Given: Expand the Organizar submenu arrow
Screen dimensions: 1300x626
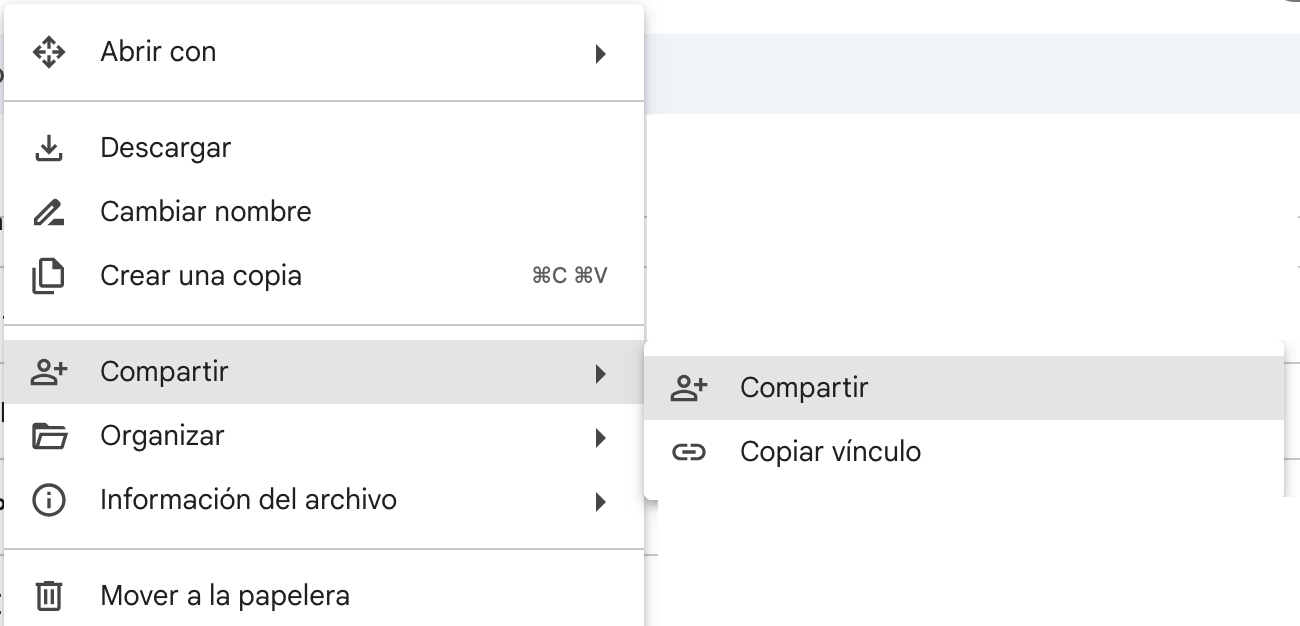Looking at the screenshot, I should pyautogui.click(x=600, y=437).
